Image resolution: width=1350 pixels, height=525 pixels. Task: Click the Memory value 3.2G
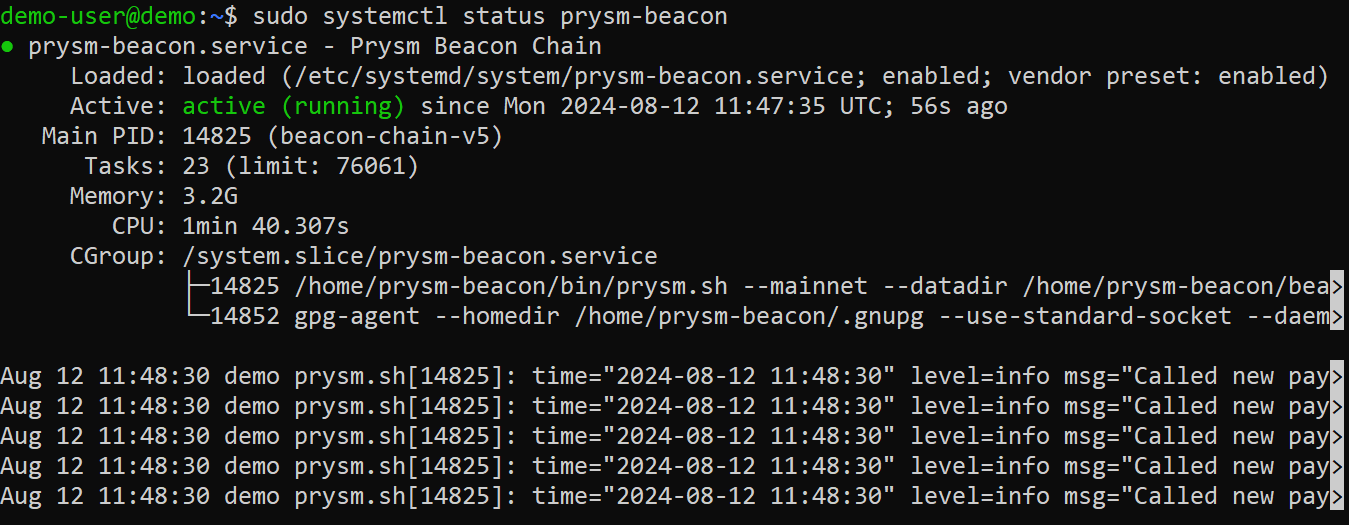[210, 196]
